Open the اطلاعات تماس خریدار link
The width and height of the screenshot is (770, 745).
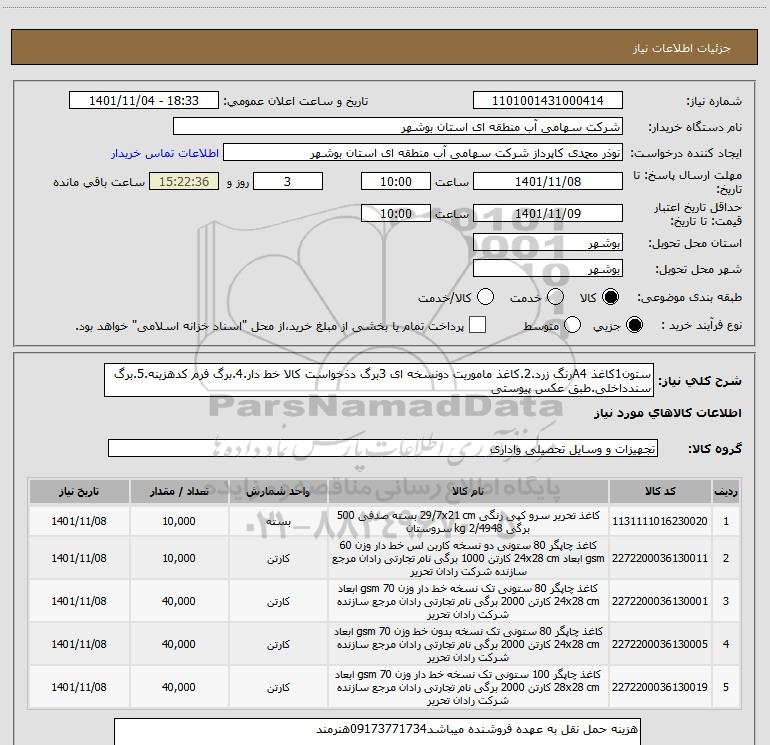click(x=165, y=153)
